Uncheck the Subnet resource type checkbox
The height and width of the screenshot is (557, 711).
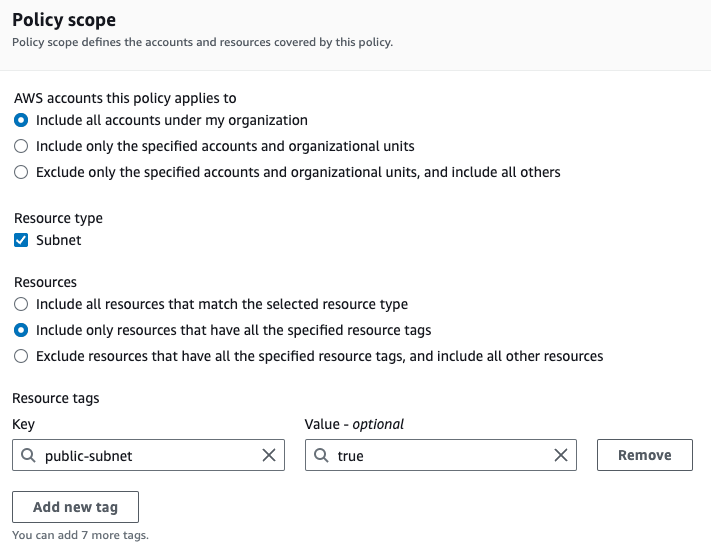(21, 240)
